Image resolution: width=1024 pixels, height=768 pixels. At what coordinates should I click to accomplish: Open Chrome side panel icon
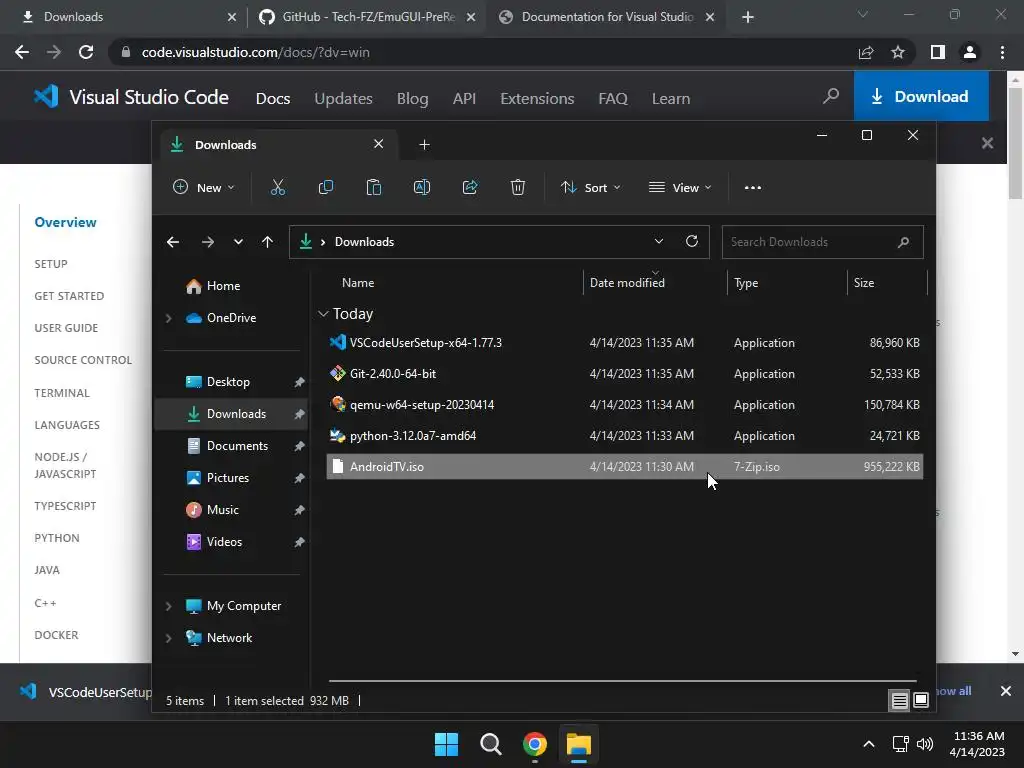pyautogui.click(x=938, y=52)
